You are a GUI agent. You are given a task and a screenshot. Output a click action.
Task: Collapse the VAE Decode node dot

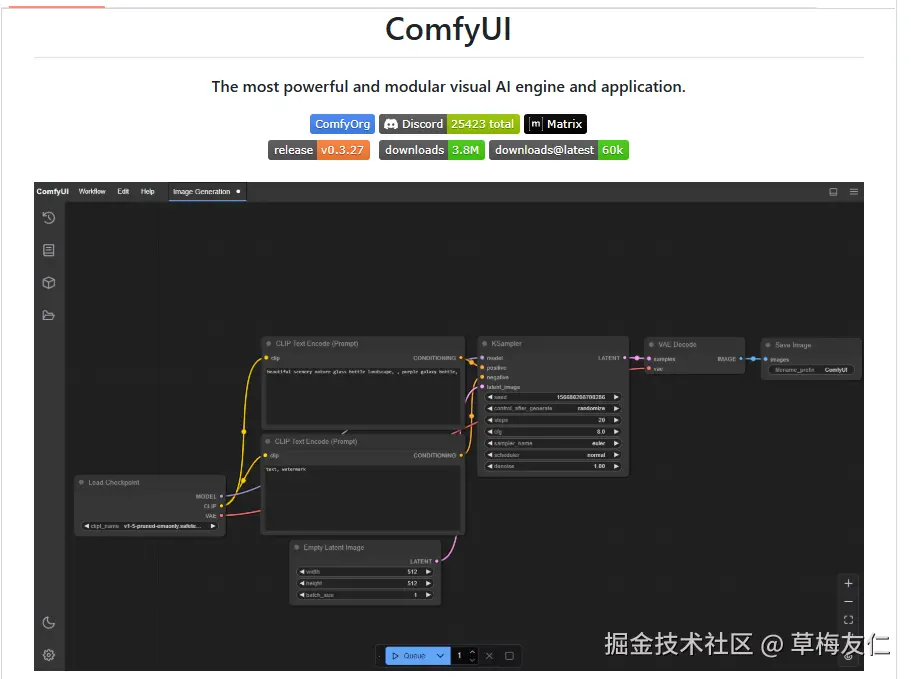click(x=651, y=344)
